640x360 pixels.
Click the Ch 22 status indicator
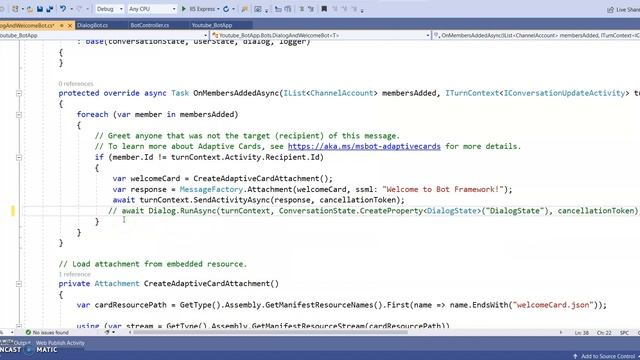604,333
